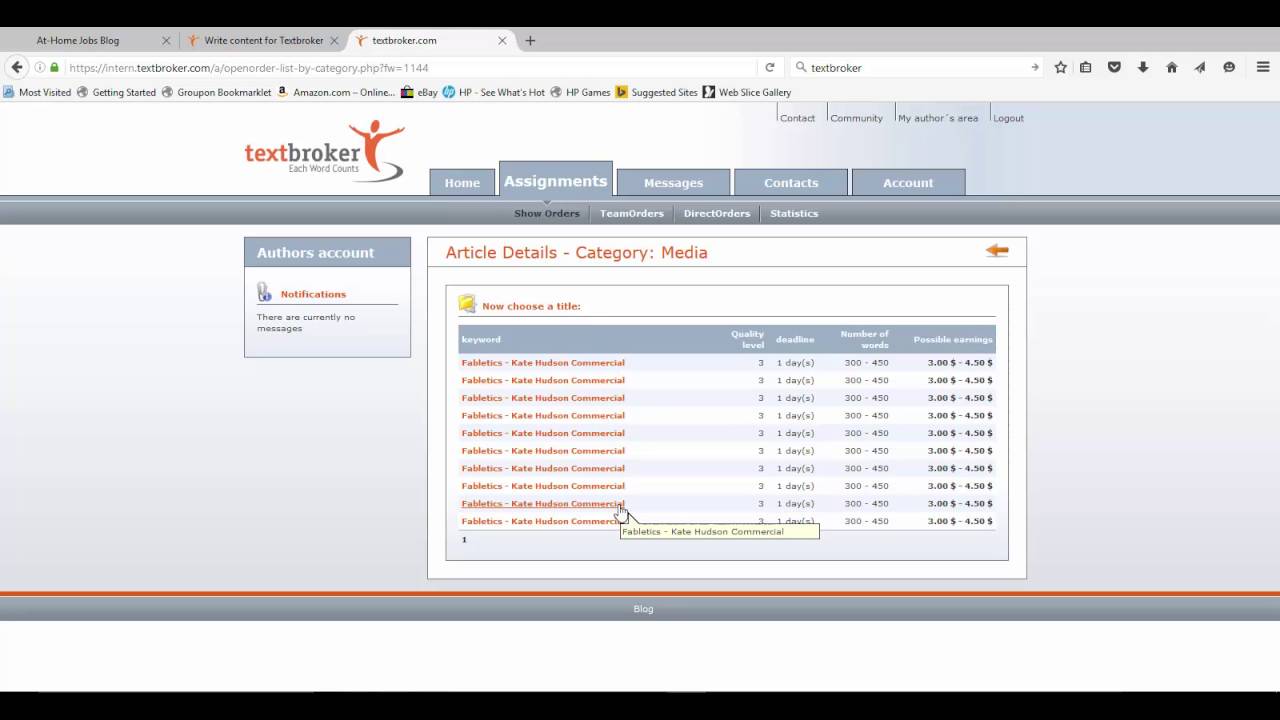Open Amazon.com bookmark
Screen dimensions: 1280x720
point(336,92)
